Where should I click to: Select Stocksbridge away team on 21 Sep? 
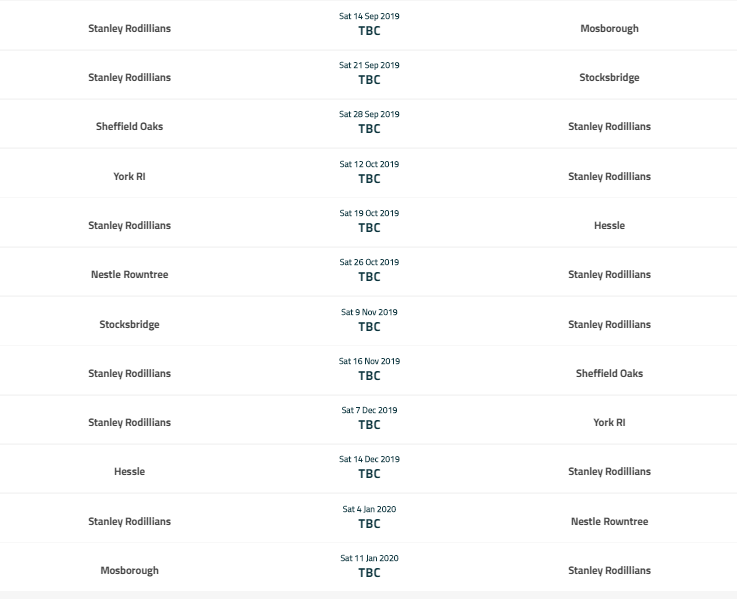(x=609, y=77)
